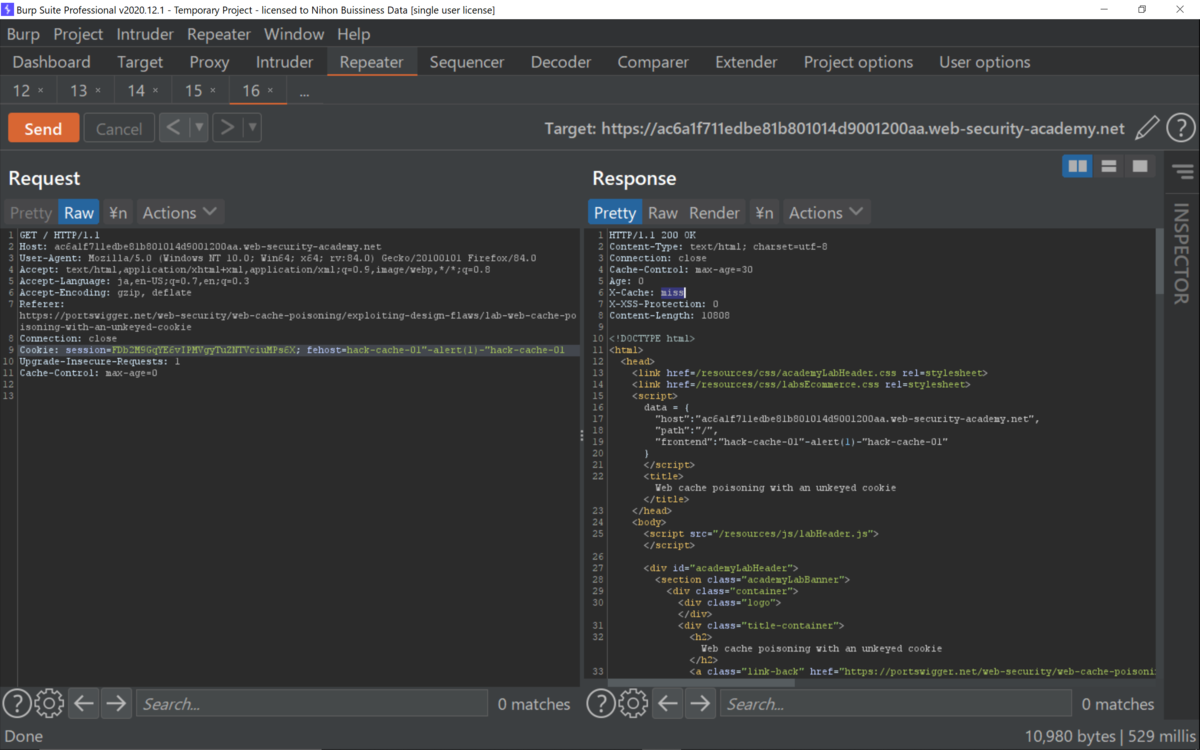Open the Help menu
The width and height of the screenshot is (1200, 750).
pos(353,34)
